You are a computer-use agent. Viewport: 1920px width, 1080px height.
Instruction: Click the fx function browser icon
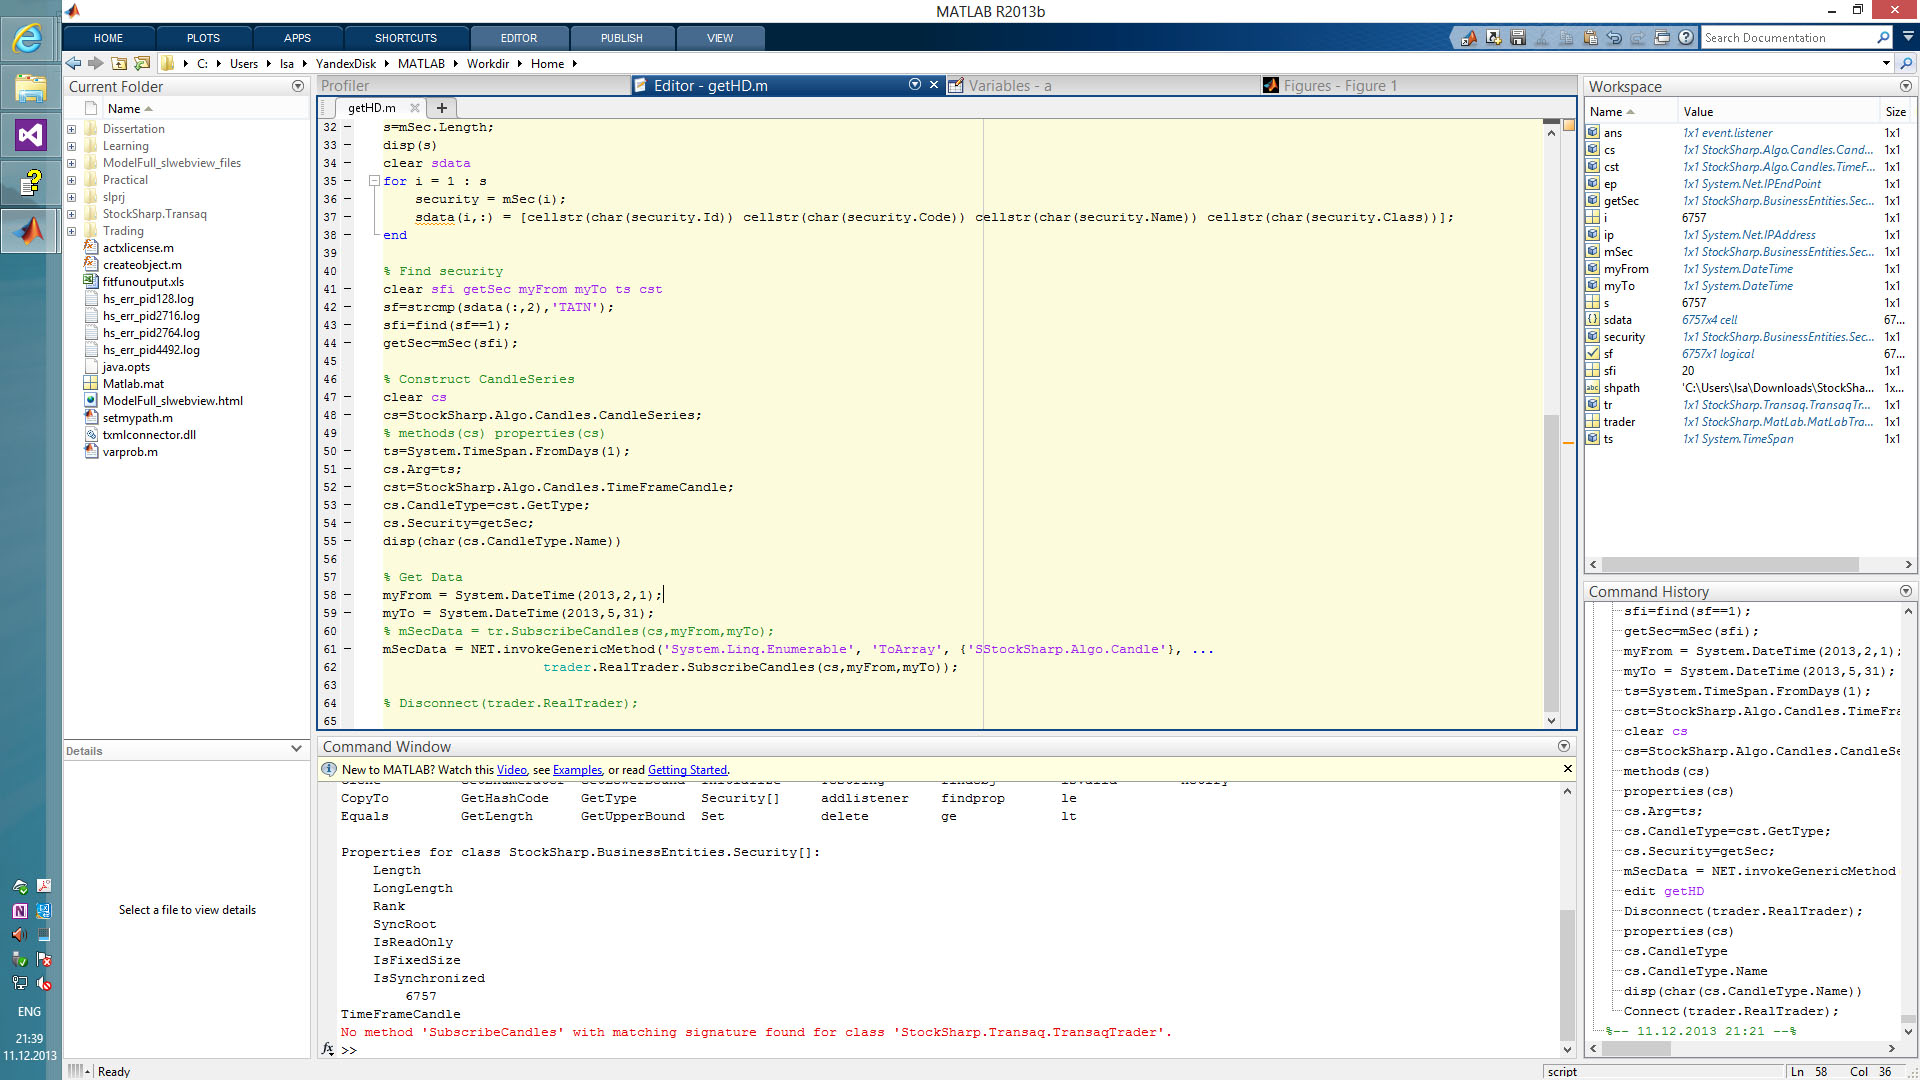click(328, 1049)
